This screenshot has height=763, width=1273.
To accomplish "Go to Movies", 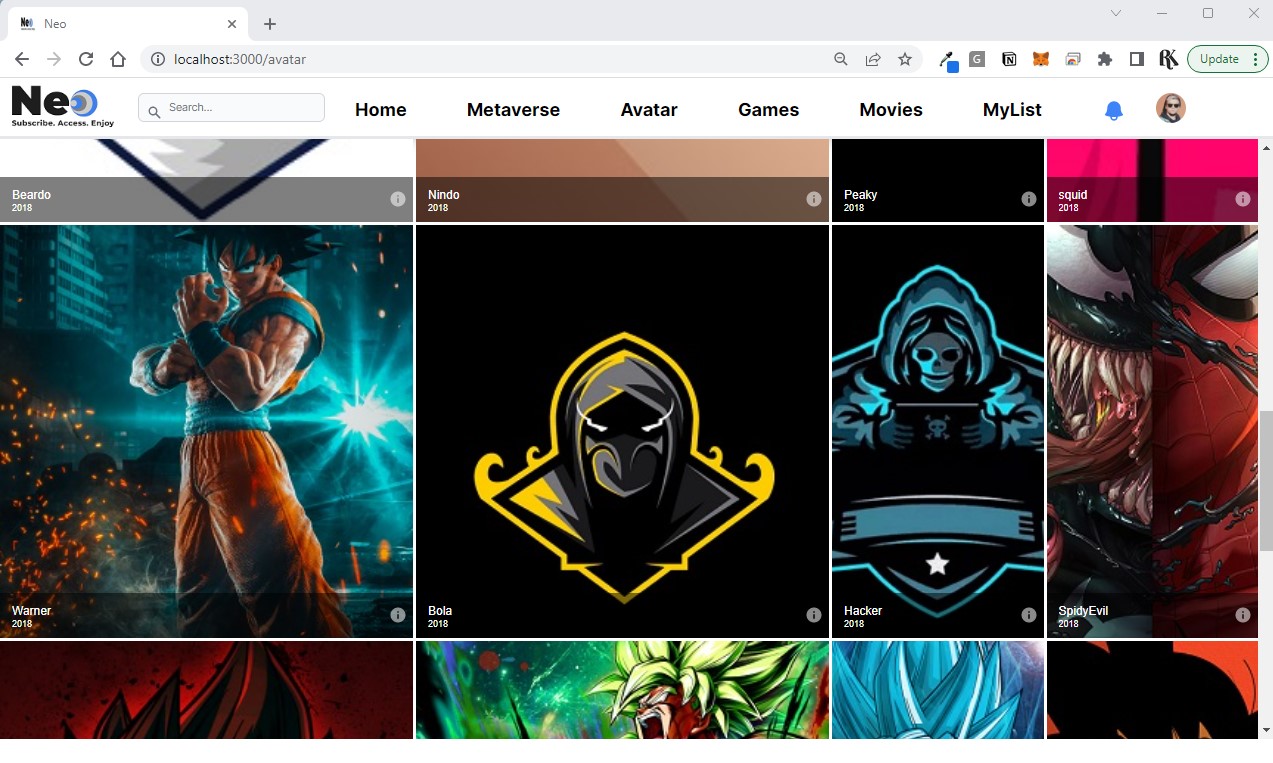I will [891, 110].
